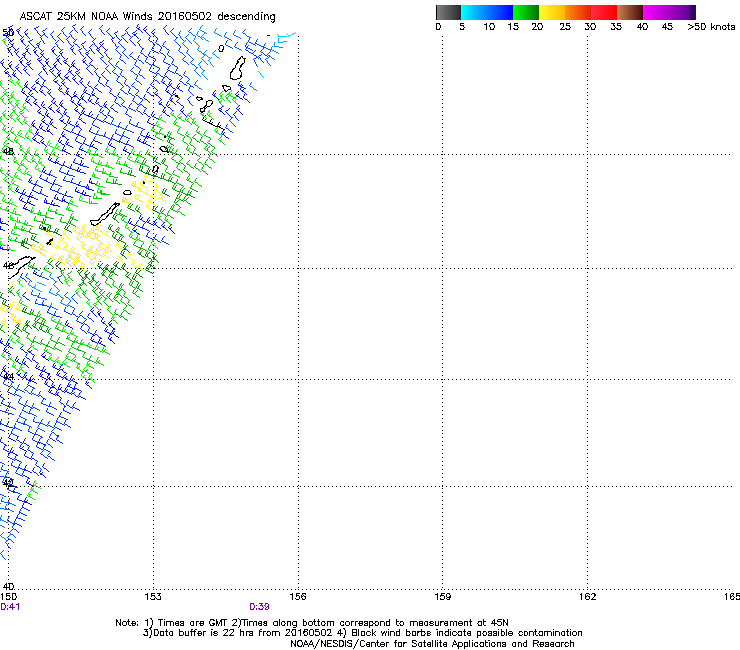Click the orange 25-30 knots legend swatch
Image resolution: width=740 pixels, height=650 pixels.
coord(578,12)
